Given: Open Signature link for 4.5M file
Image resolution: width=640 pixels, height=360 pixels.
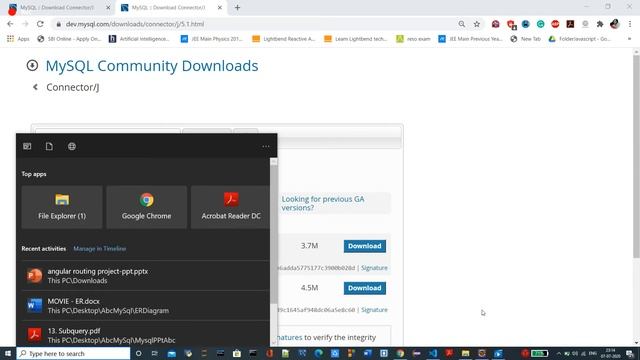Looking at the screenshot, I should click(374, 310).
